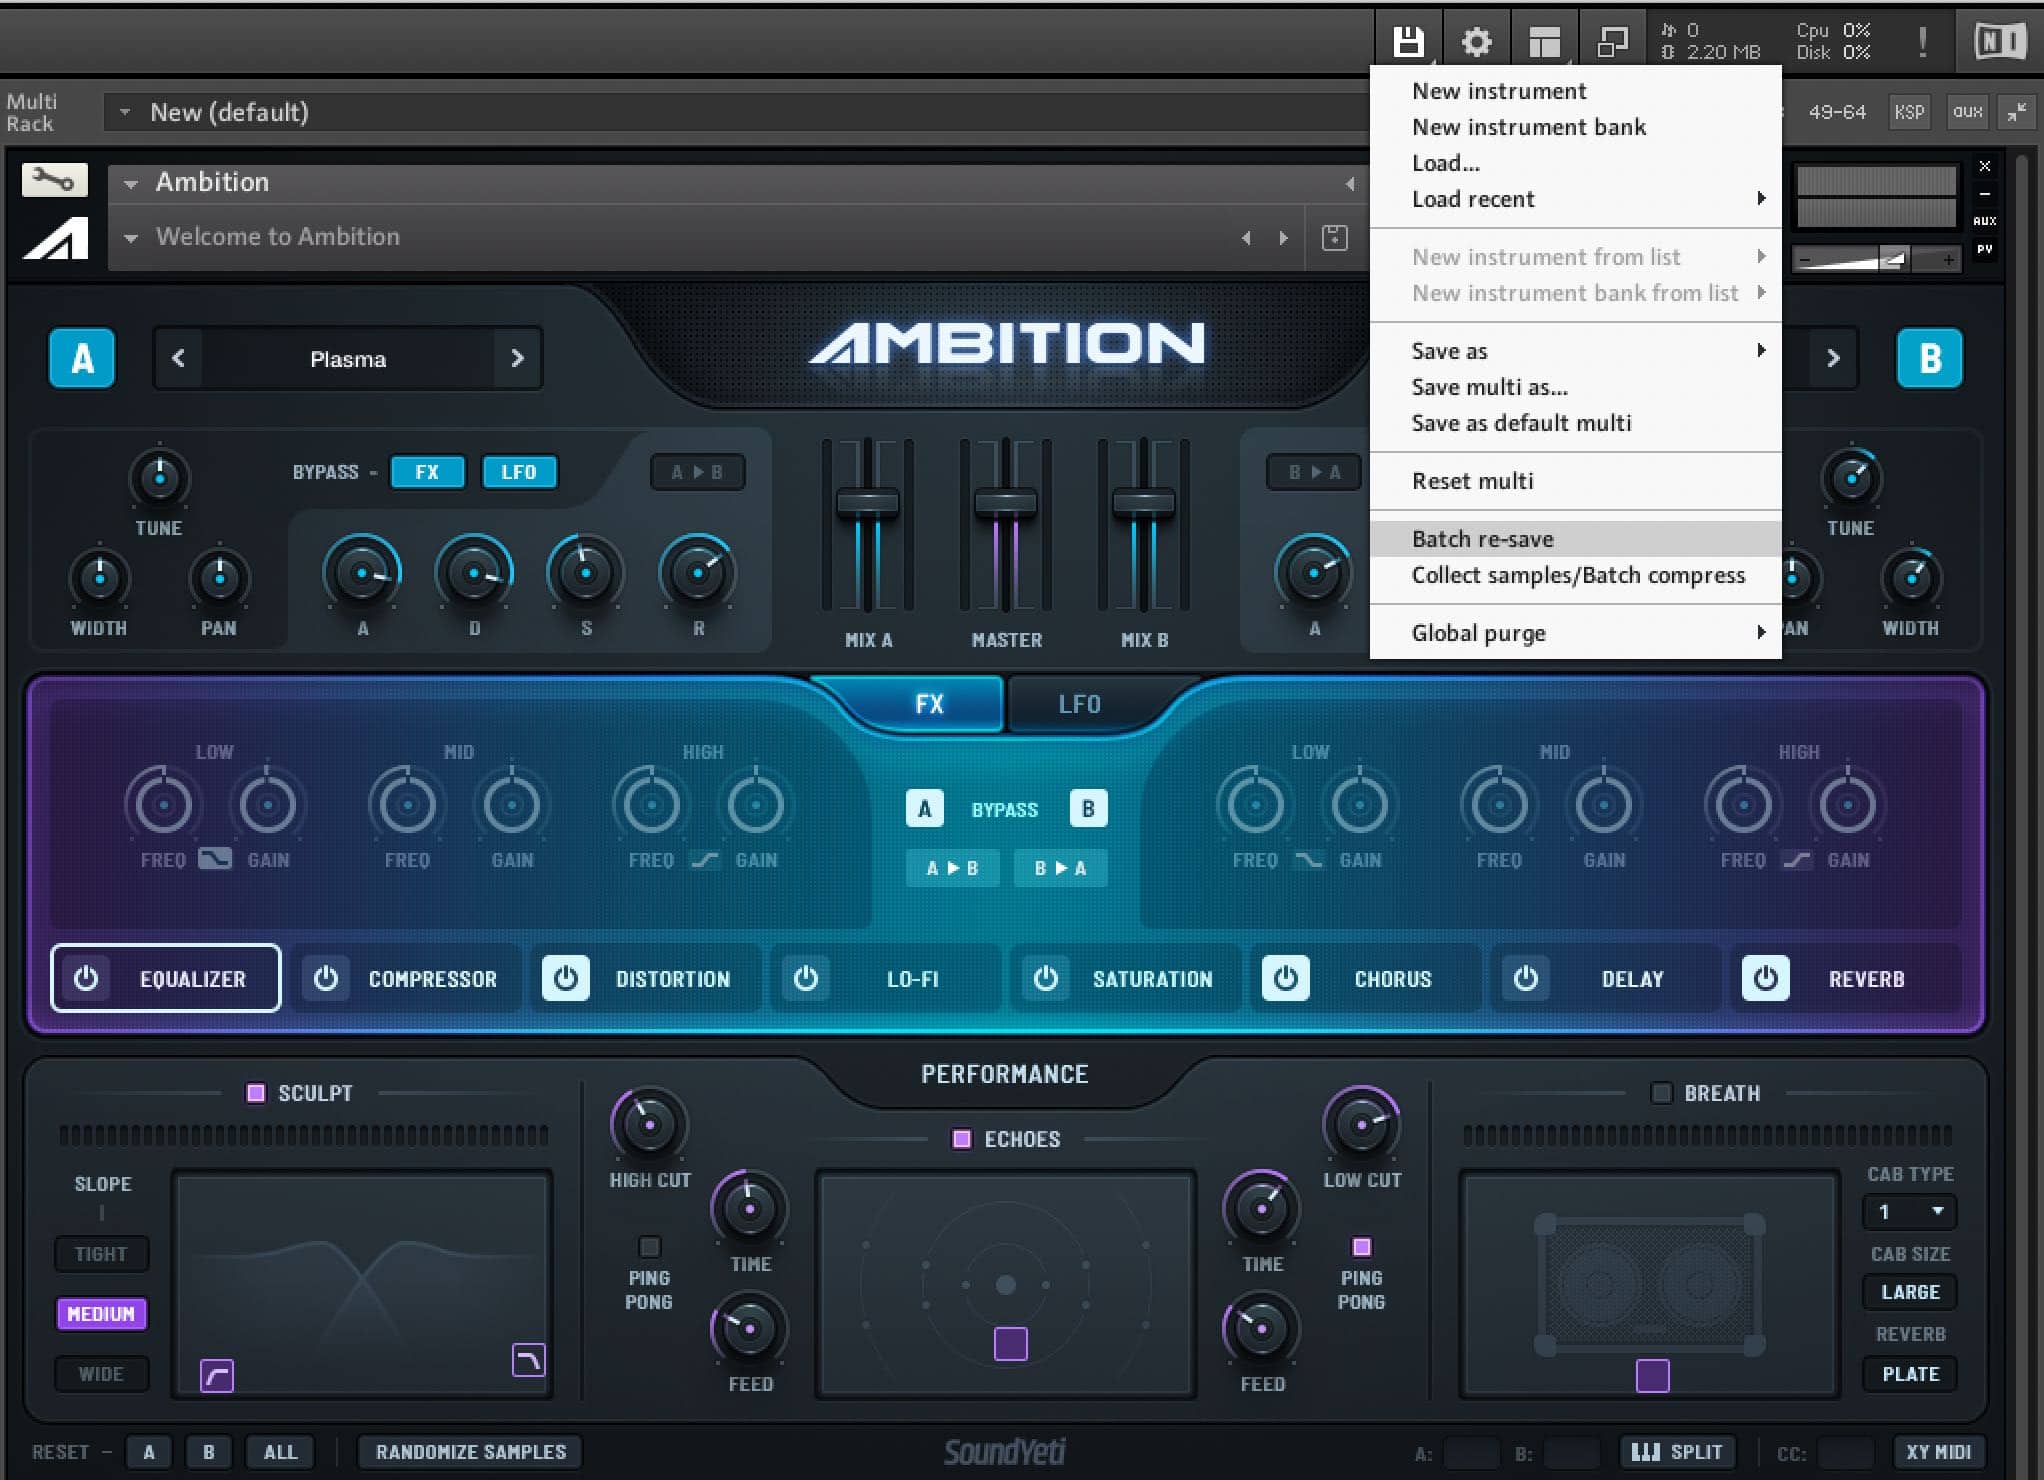Viewport: 2044px width, 1480px height.
Task: Click Sculpt low-pass filter shape icon
Action: coord(528,1360)
